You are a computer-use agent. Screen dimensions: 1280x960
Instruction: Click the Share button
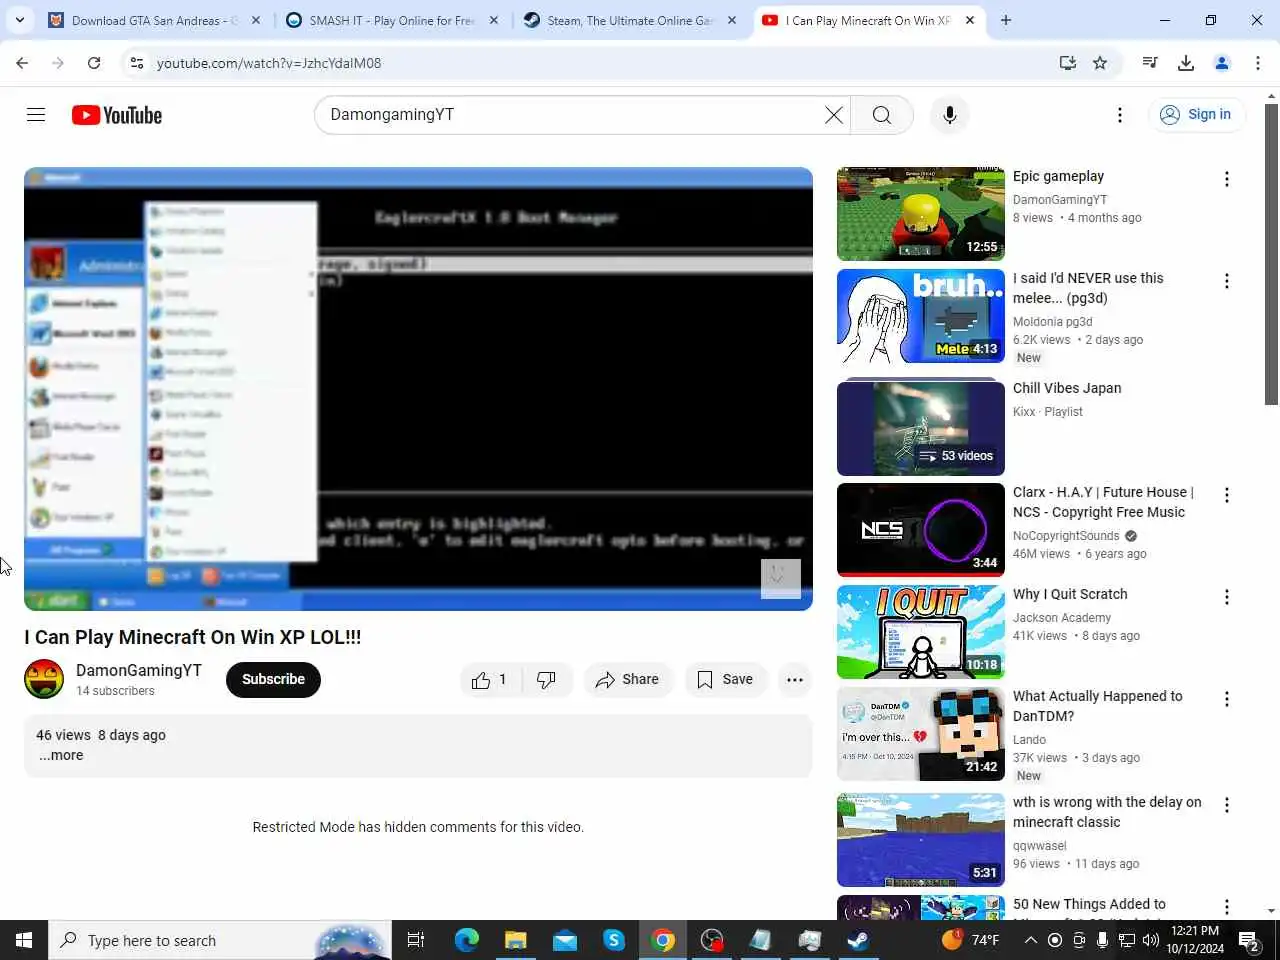[627, 680]
